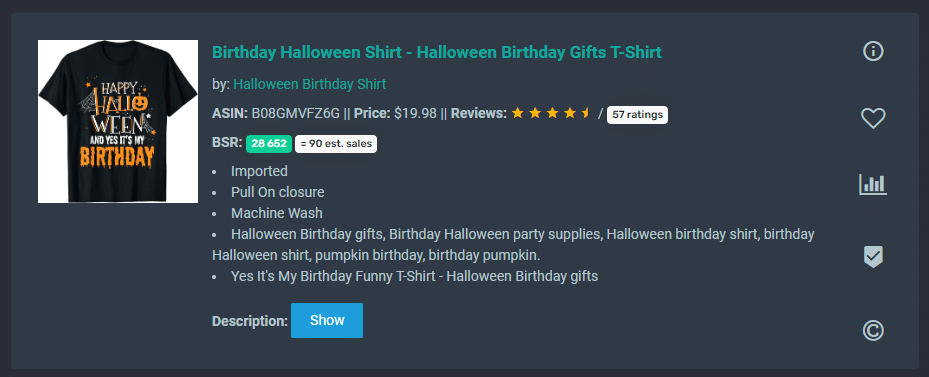Click the orange star rating icons
Viewport: 929px width, 377px height.
point(551,113)
